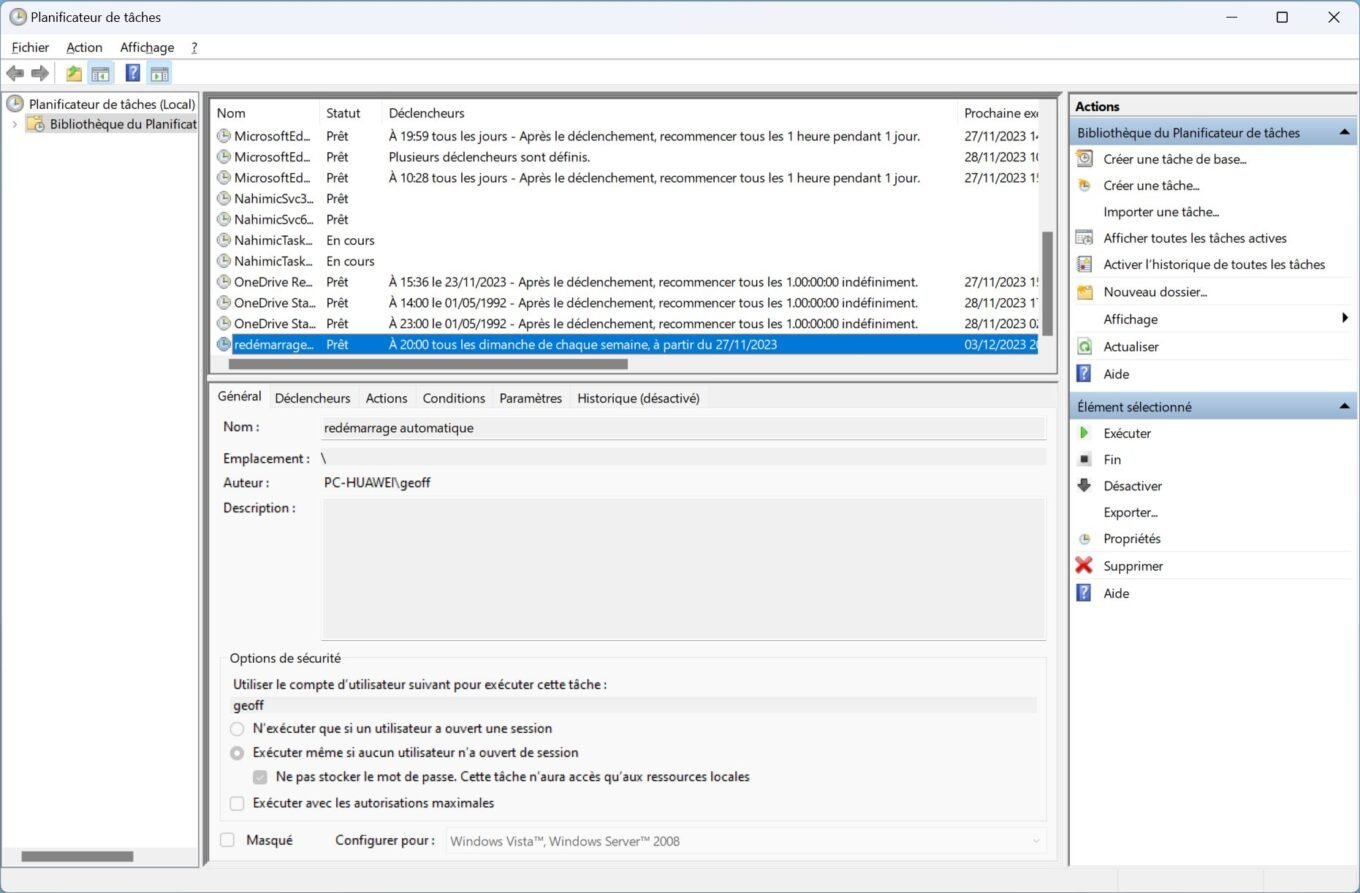Click the Nom field 'redémarrage automatique'
The image size is (1360, 893).
click(683, 428)
